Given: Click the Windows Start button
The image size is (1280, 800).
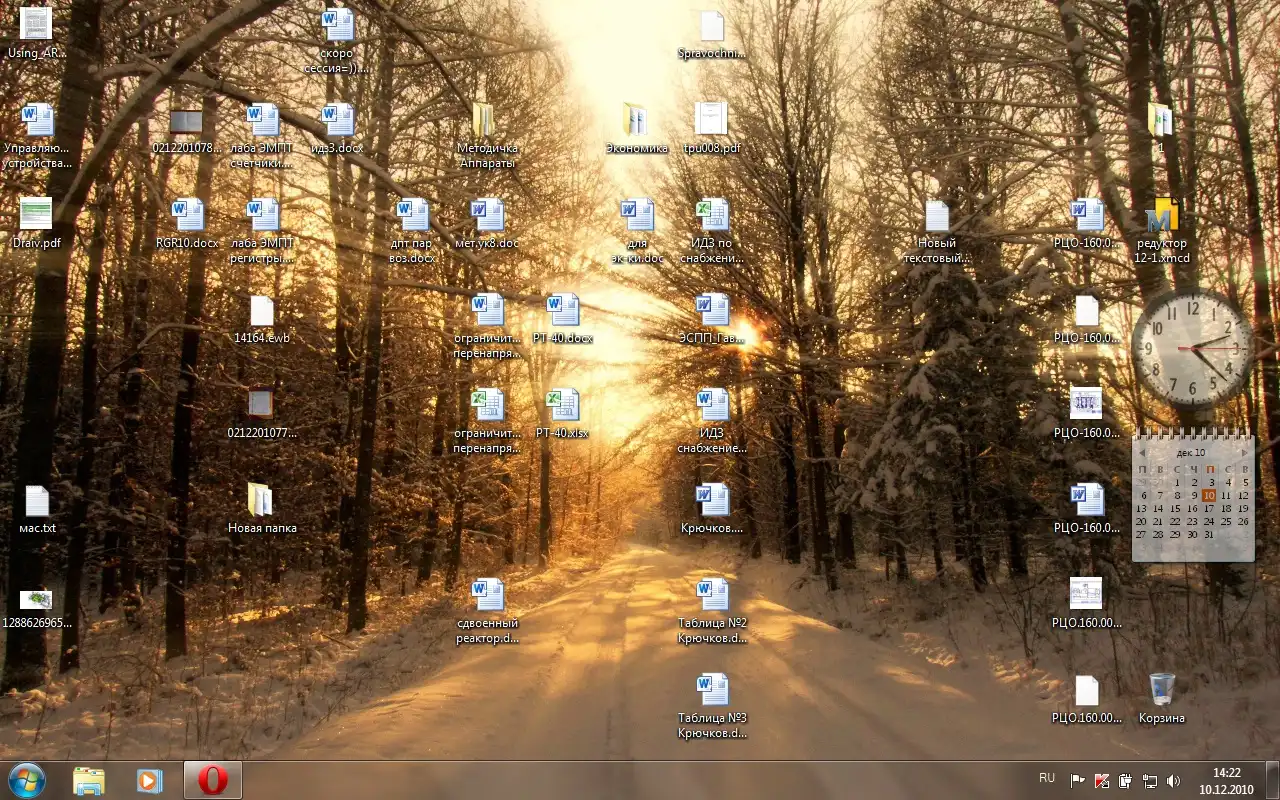Looking at the screenshot, I should (27, 779).
